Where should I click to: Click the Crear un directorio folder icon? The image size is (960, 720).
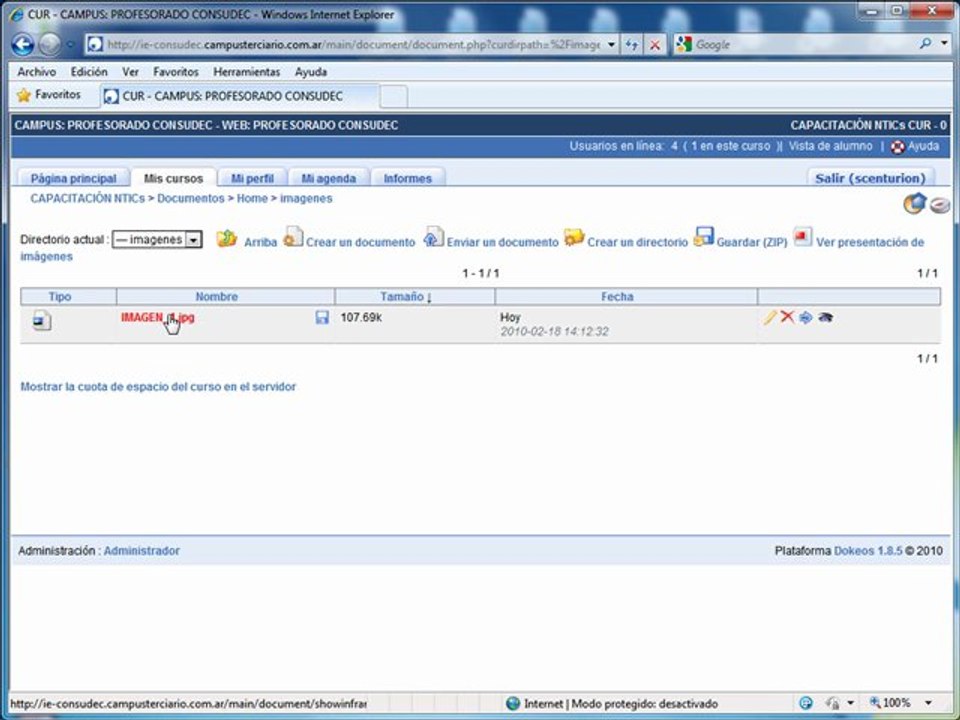tap(574, 238)
